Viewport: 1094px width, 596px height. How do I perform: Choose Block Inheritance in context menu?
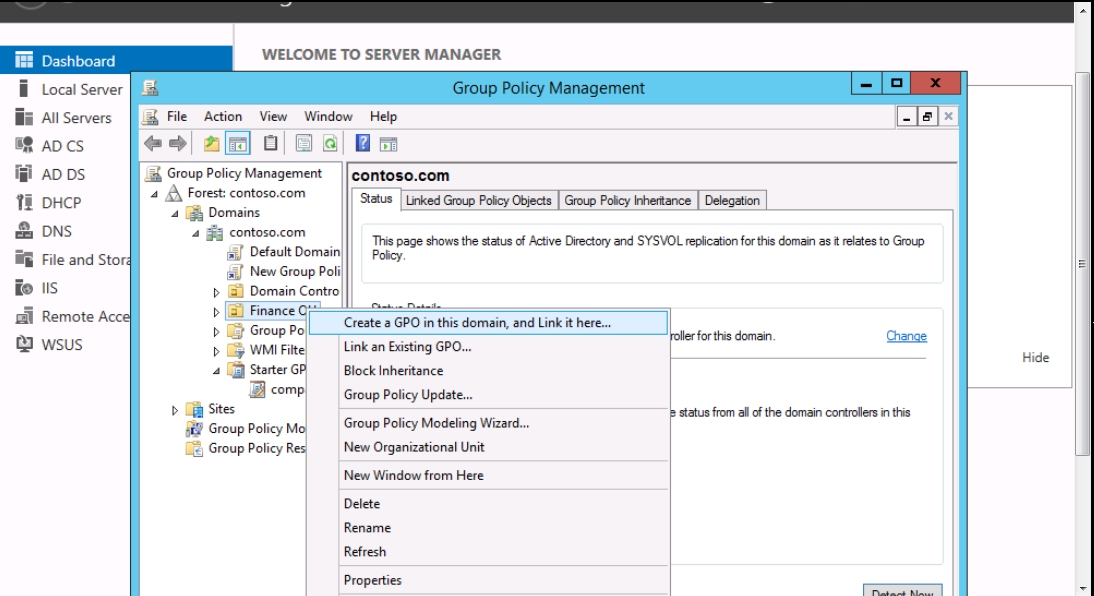click(x=488, y=371)
